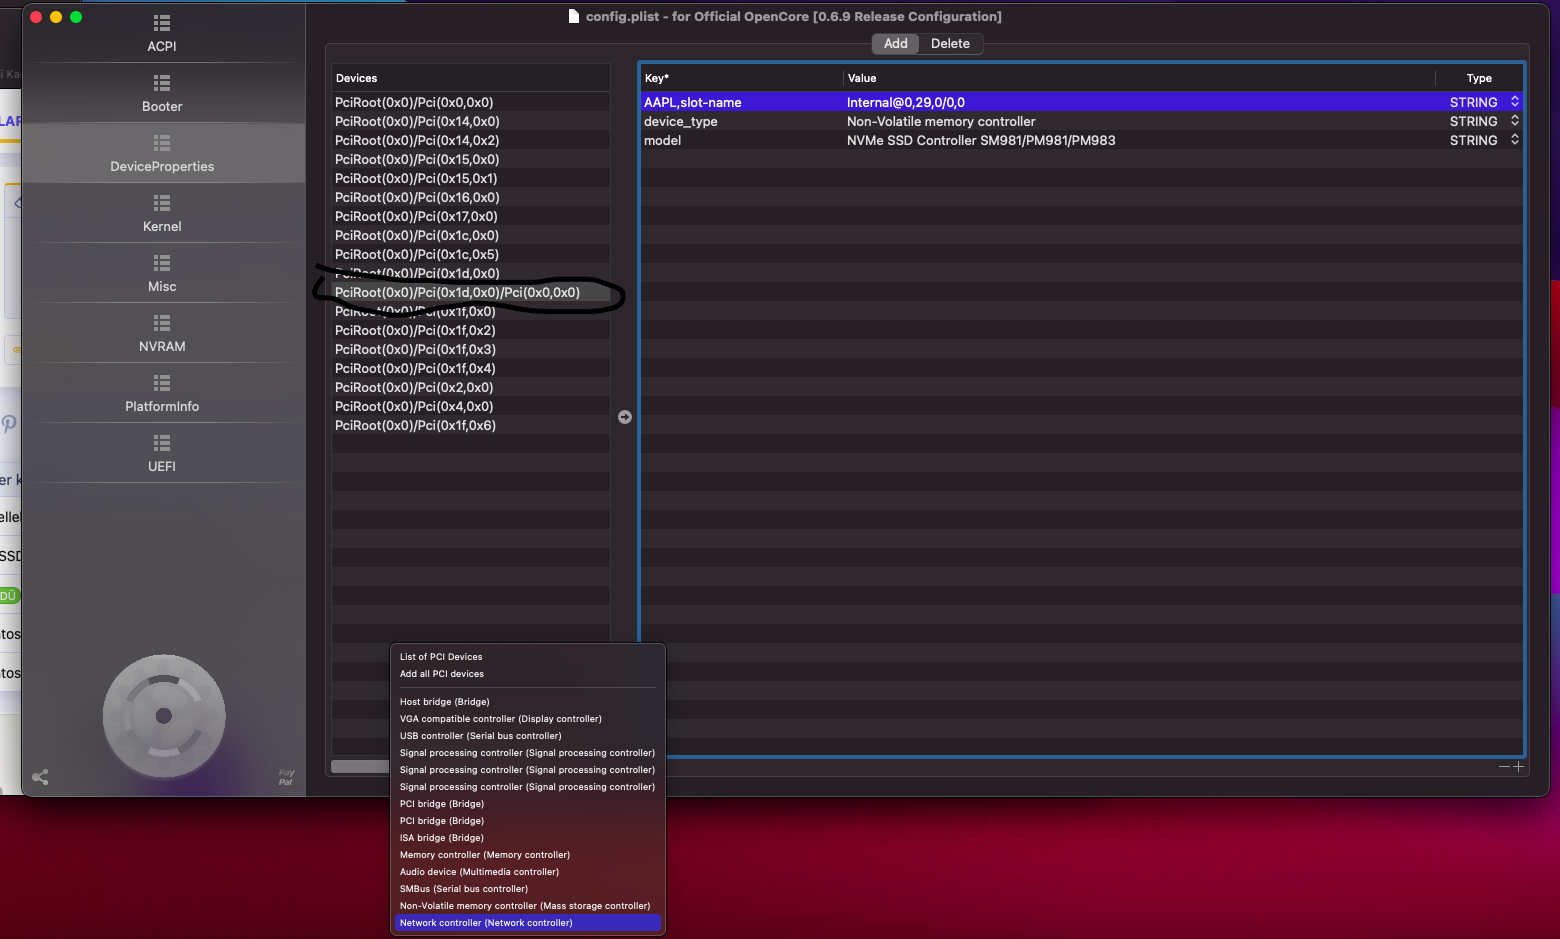The image size is (1560, 939).
Task: Expand type stepper for model row
Action: (x=1514, y=140)
